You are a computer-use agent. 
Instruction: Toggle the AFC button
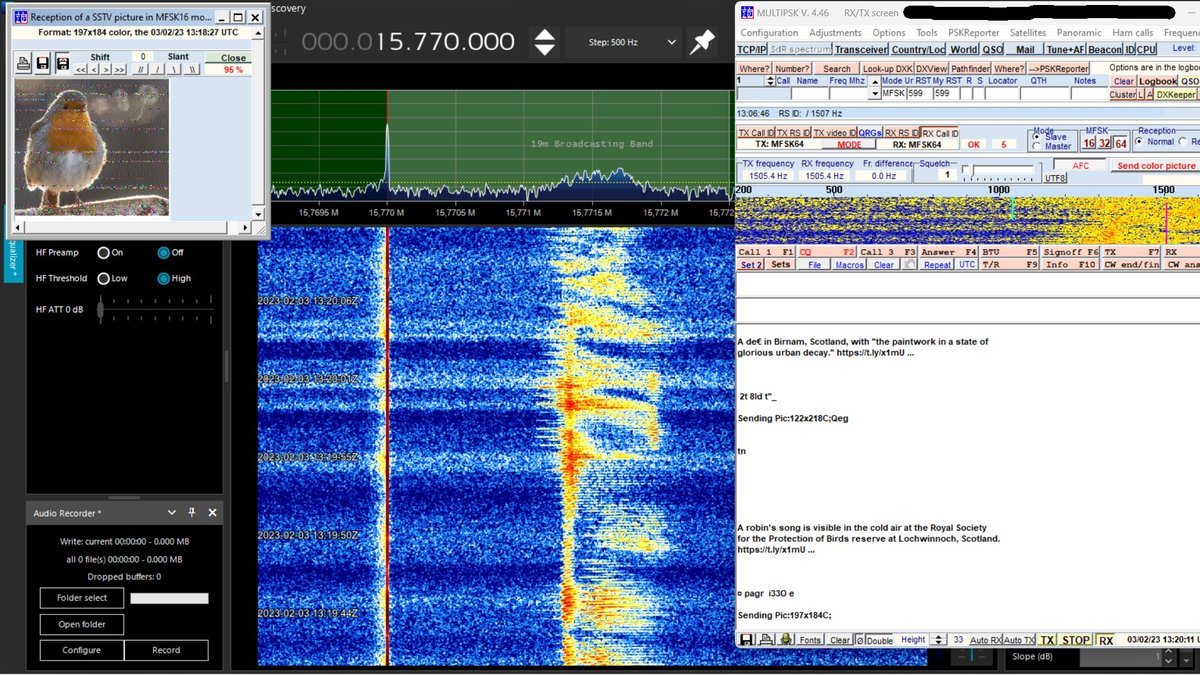tap(1080, 166)
